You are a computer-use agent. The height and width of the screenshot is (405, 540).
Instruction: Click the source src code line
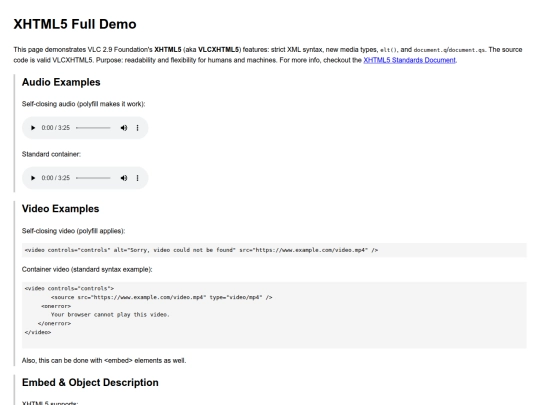pyautogui.click(x=162, y=297)
